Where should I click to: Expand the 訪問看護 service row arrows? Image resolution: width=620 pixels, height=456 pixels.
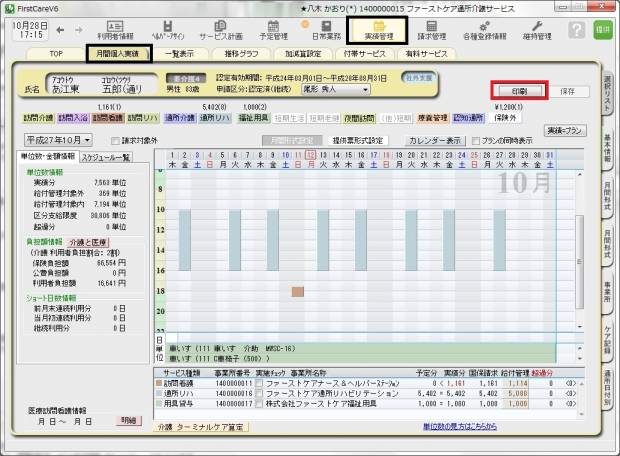[x=571, y=382]
